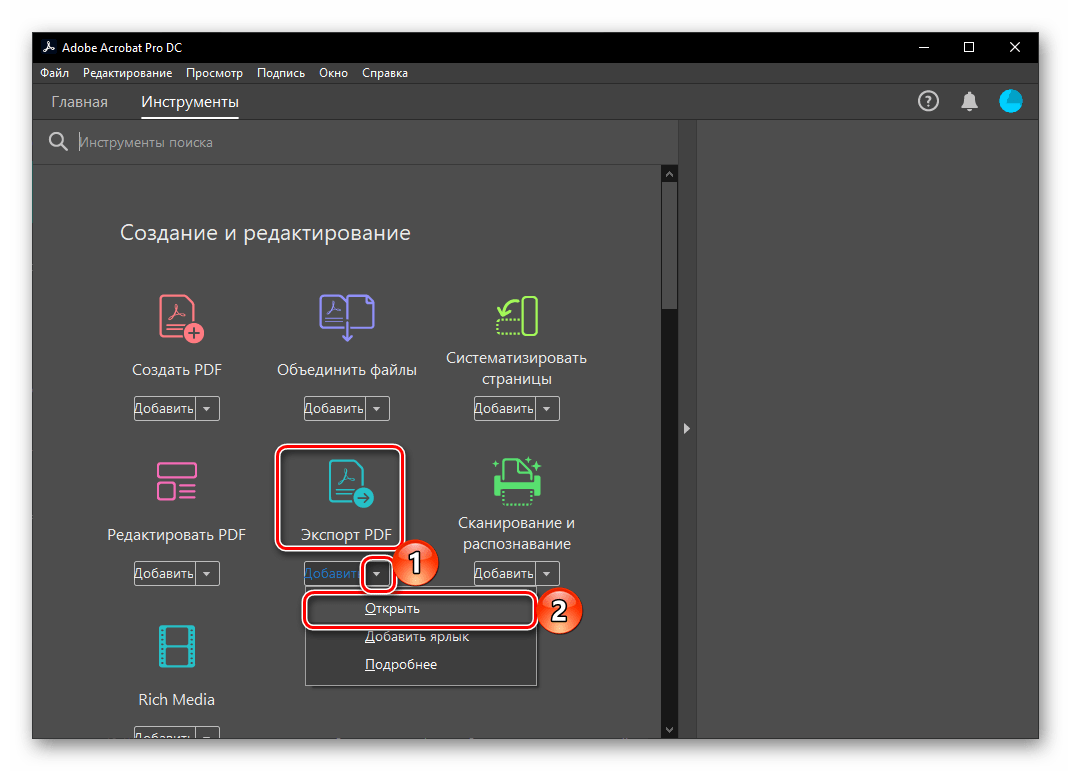Click the Создать PDF label
Viewport: 1071px width, 771px height.
point(177,369)
